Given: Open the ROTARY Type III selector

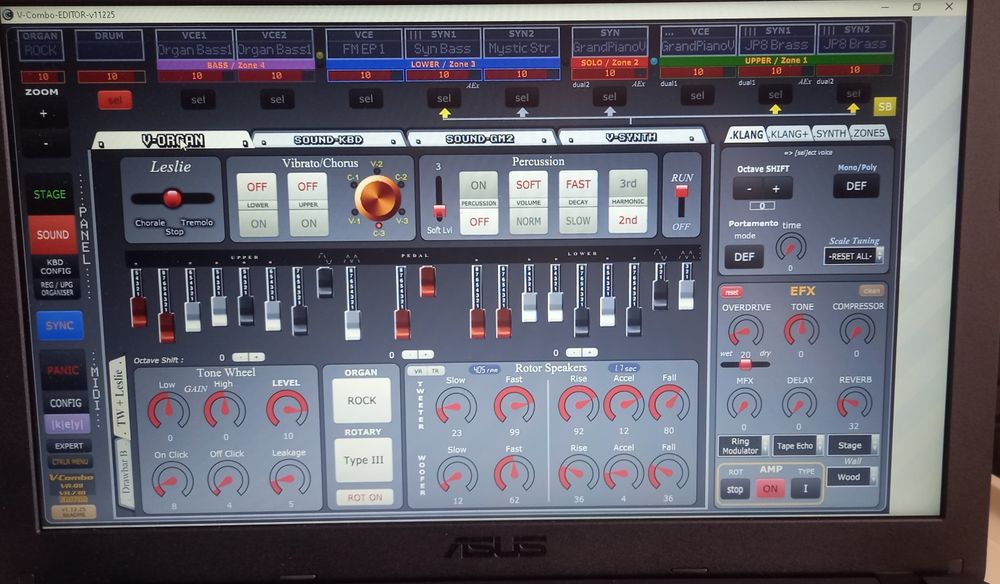Looking at the screenshot, I should click(x=364, y=460).
